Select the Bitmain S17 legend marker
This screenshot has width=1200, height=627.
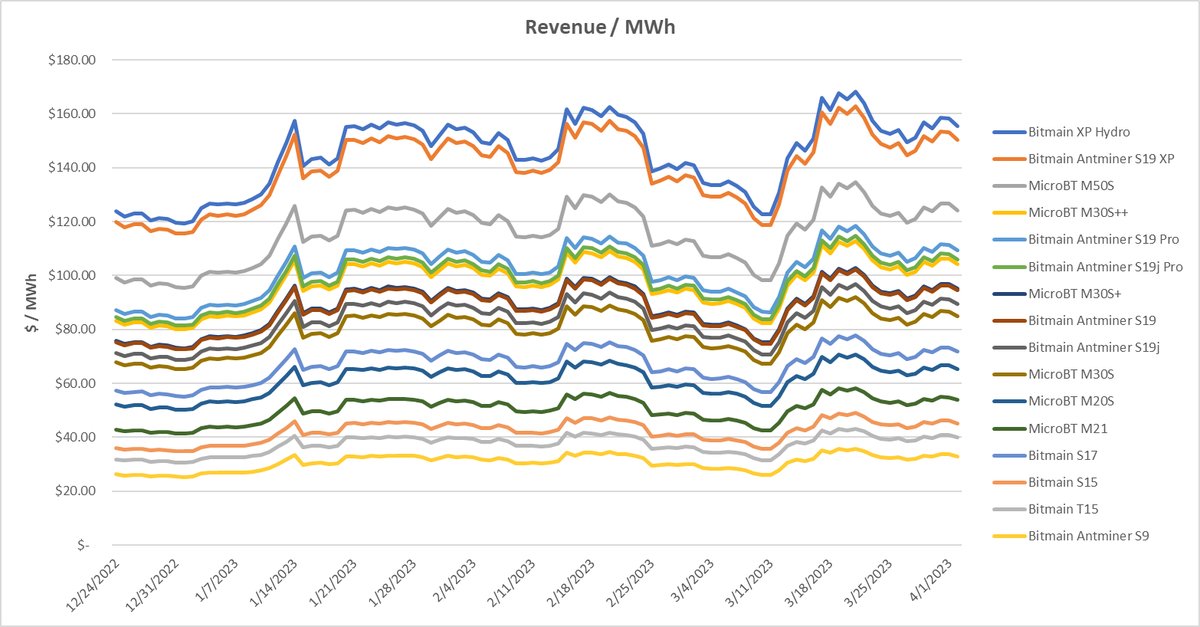pos(1010,455)
